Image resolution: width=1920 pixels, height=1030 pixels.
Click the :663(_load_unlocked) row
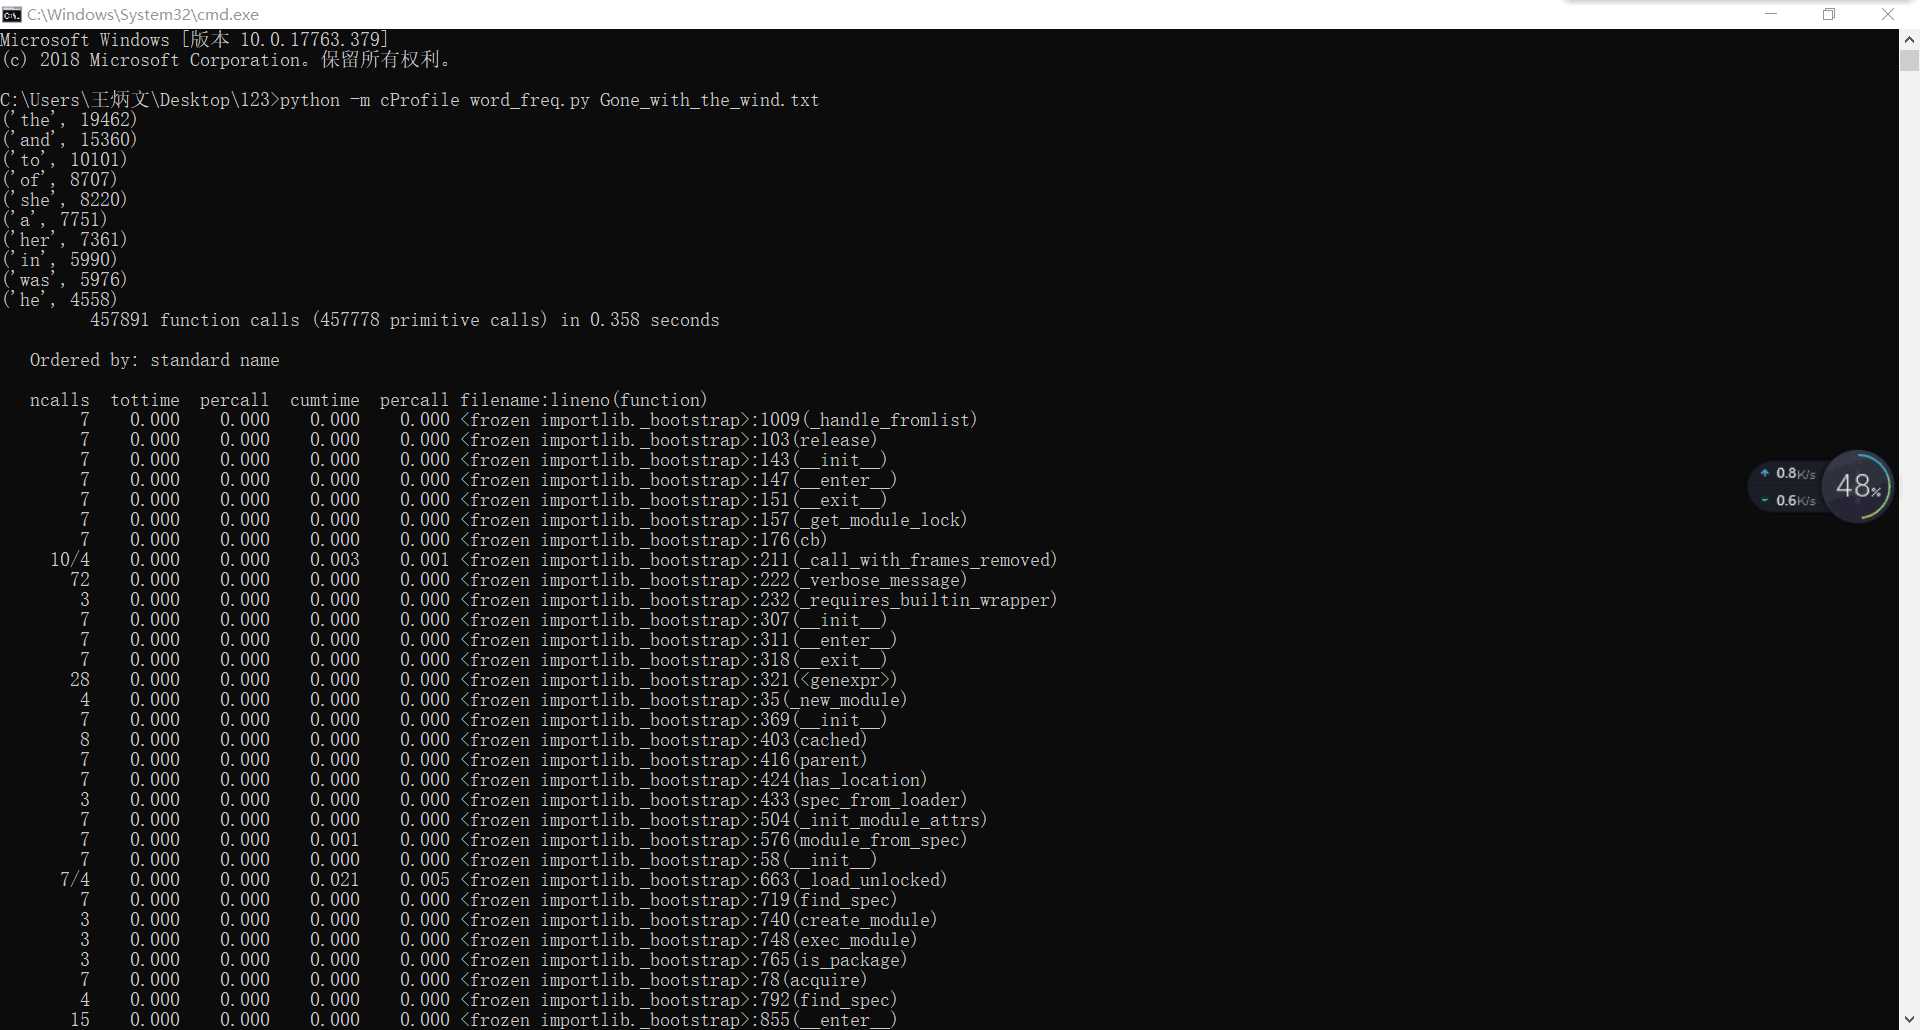point(504,880)
